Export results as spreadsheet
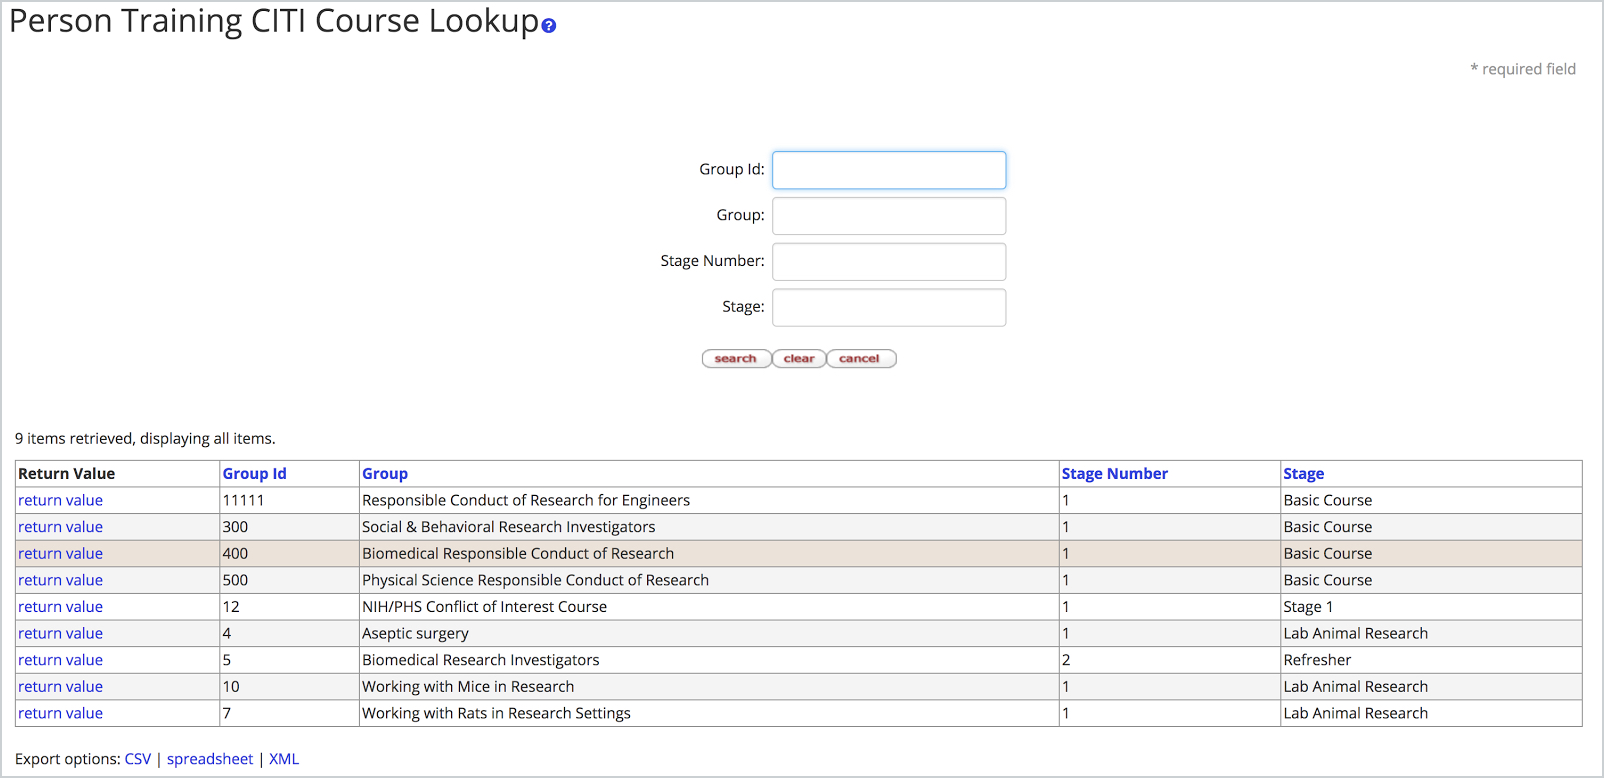The height and width of the screenshot is (778, 1604). coord(210,759)
